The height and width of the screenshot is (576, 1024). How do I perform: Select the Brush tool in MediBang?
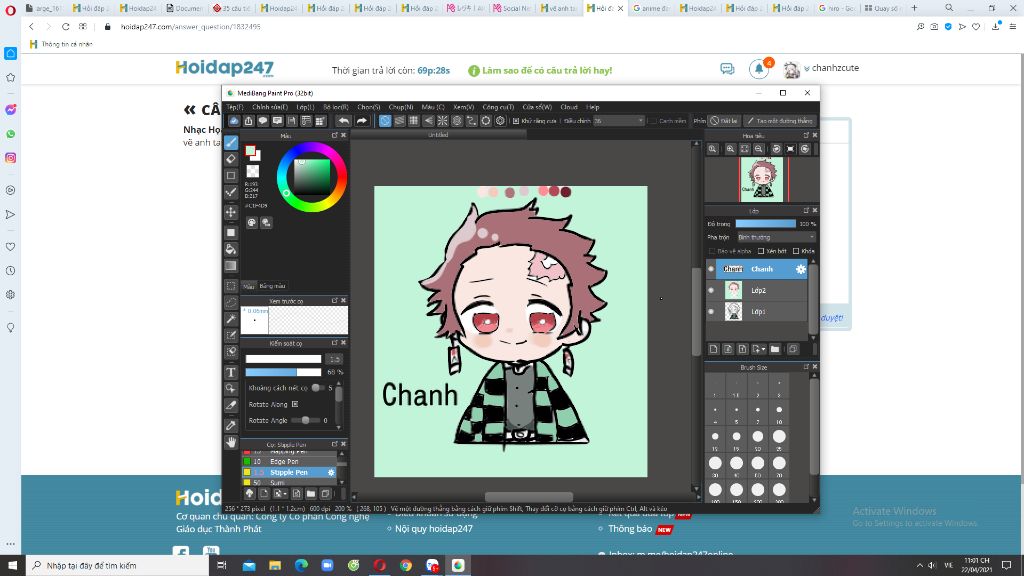(x=231, y=142)
